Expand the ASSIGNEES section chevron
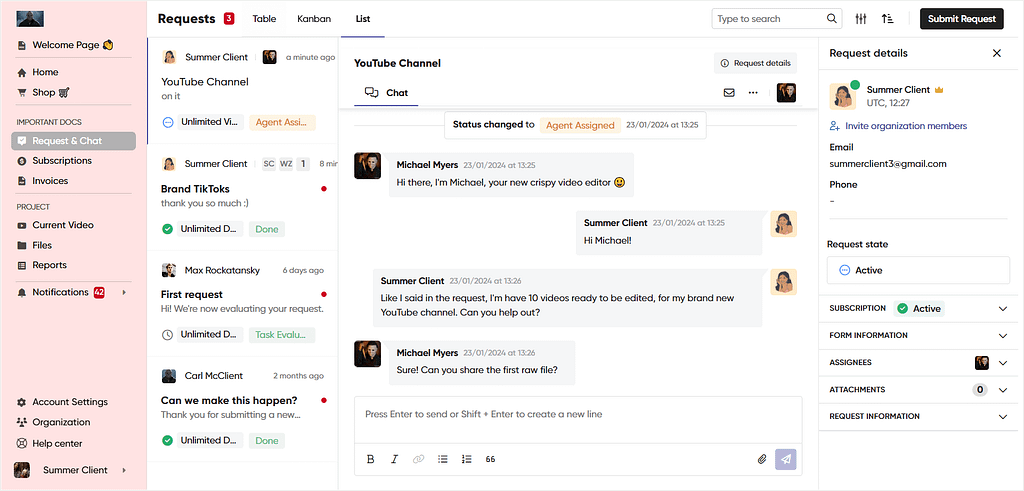This screenshot has width=1024, height=491. tap(1003, 363)
